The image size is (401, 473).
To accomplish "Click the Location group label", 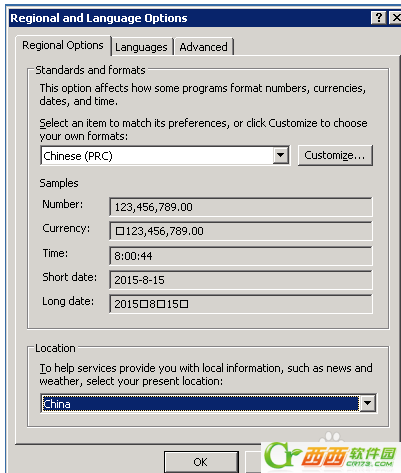I will coord(55,348).
